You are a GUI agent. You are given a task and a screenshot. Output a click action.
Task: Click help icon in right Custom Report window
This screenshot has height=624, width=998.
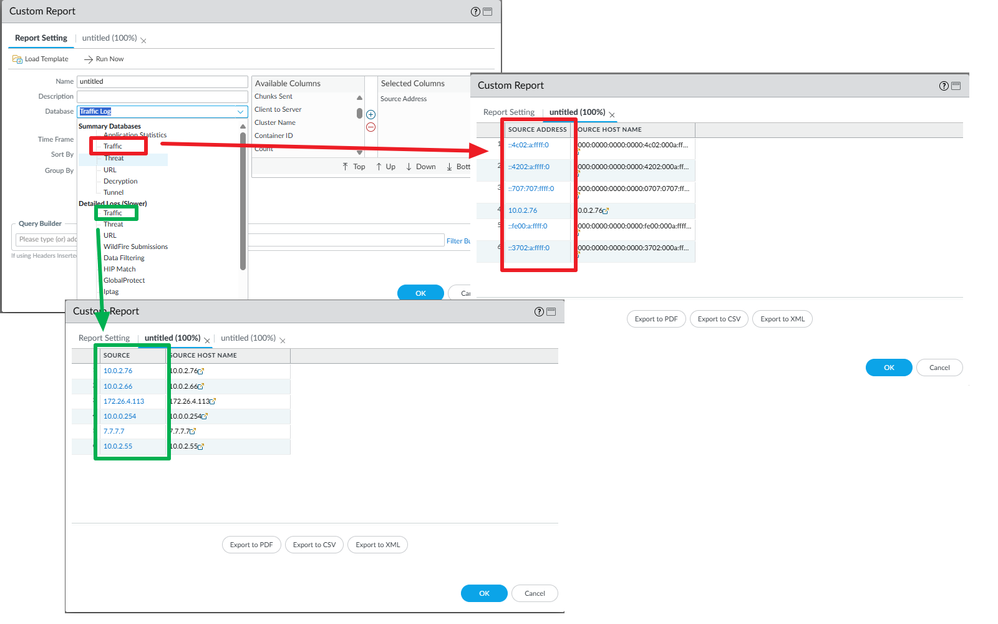(x=943, y=86)
